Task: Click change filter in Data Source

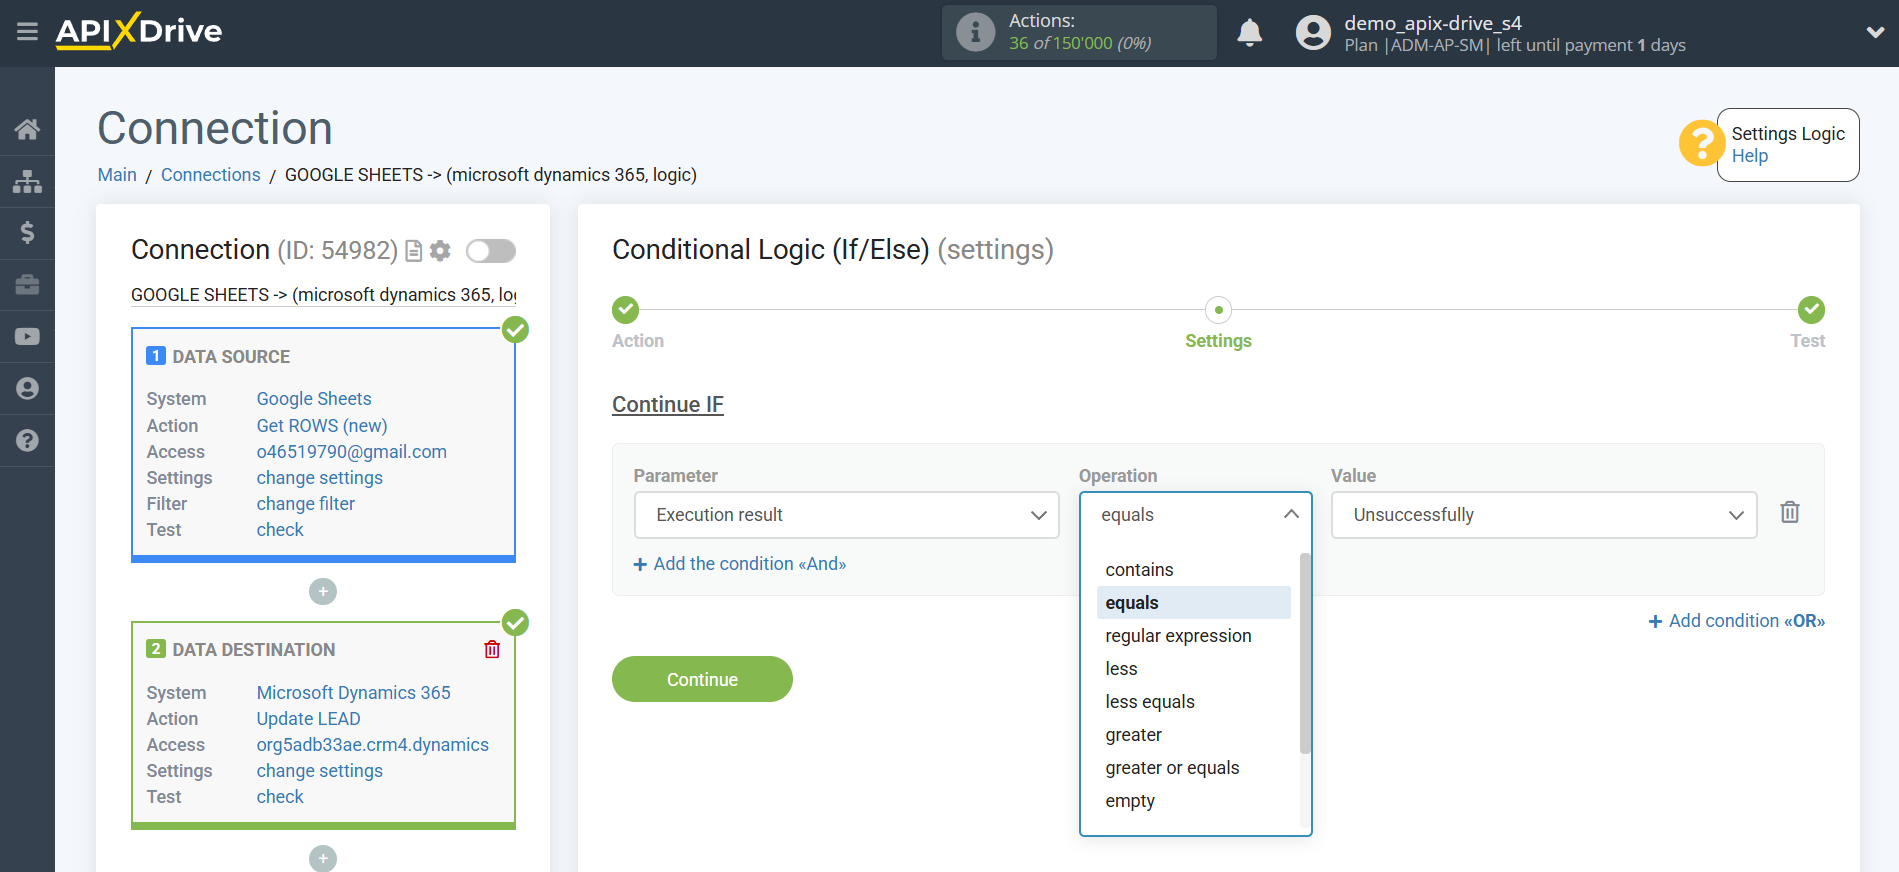Action: 306,504
